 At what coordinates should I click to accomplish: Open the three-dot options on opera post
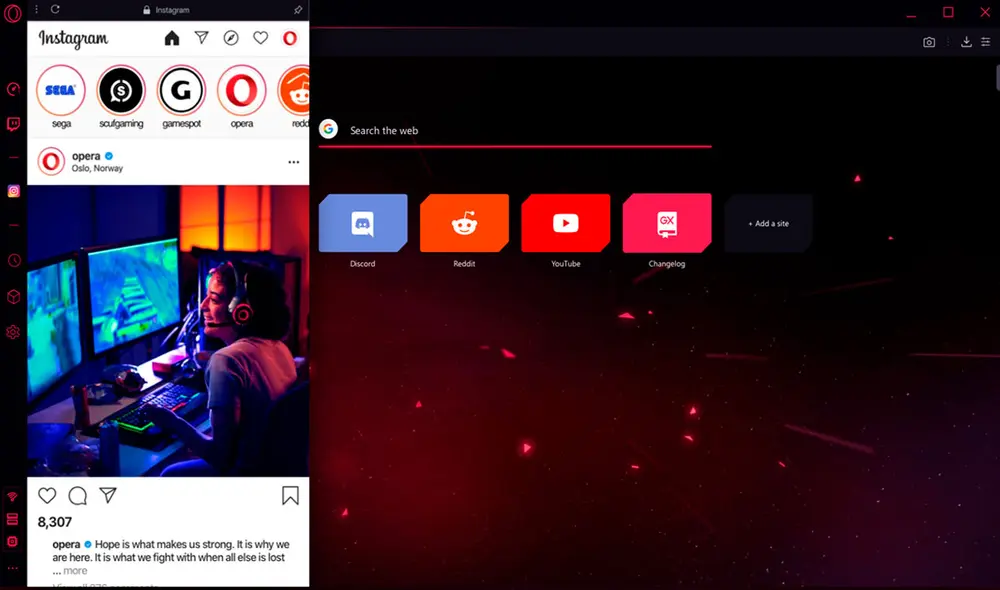tap(293, 162)
